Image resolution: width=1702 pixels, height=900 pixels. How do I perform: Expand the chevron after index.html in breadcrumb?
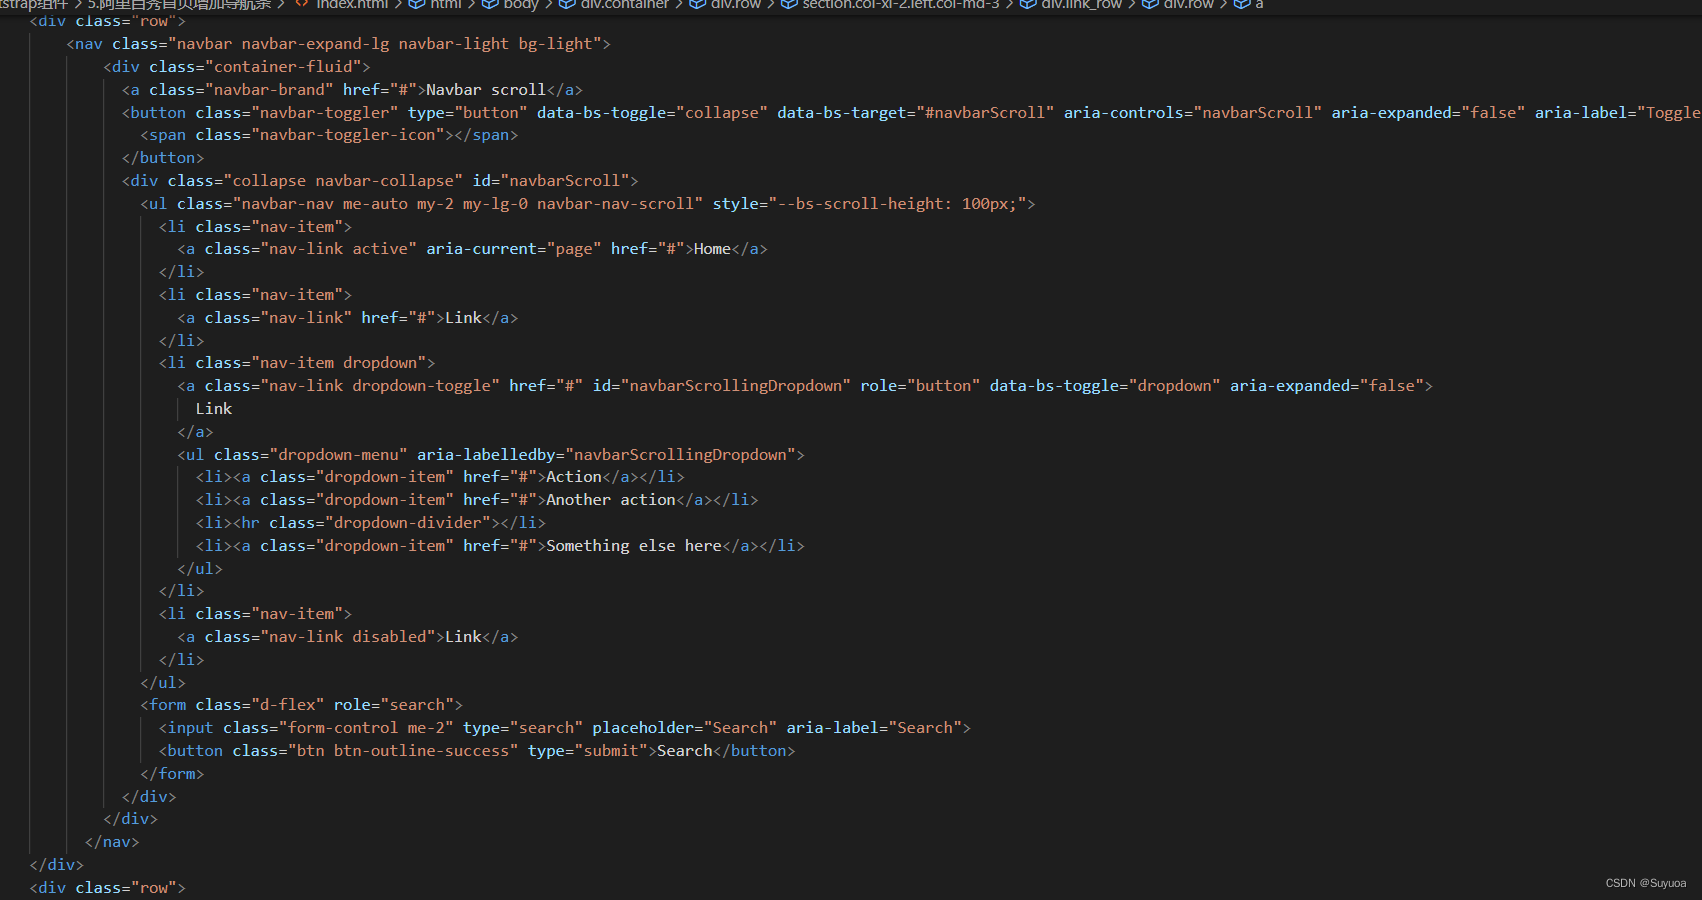click(x=399, y=5)
